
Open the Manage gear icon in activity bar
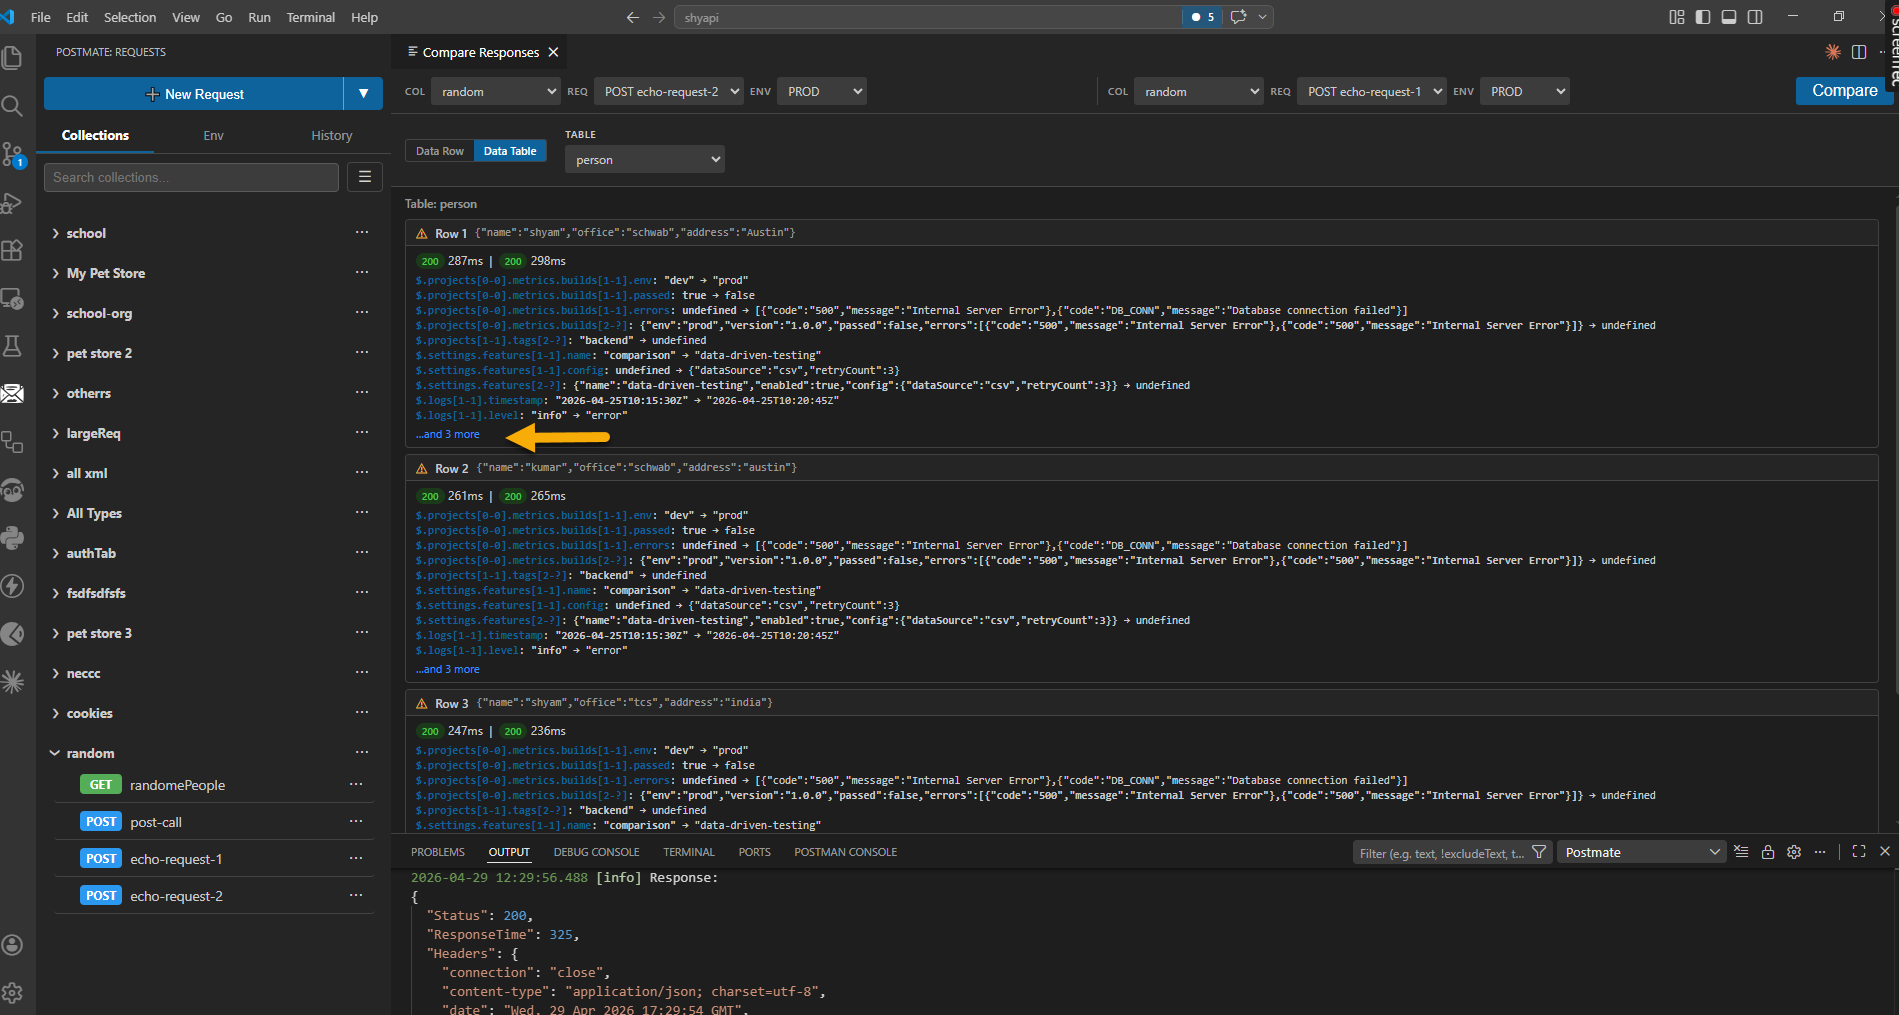point(12,993)
